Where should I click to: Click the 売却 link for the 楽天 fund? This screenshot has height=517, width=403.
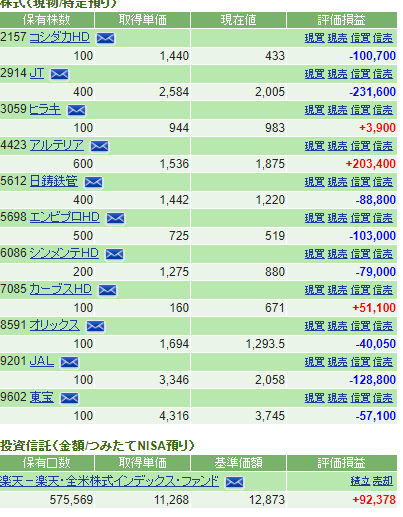[383, 481]
